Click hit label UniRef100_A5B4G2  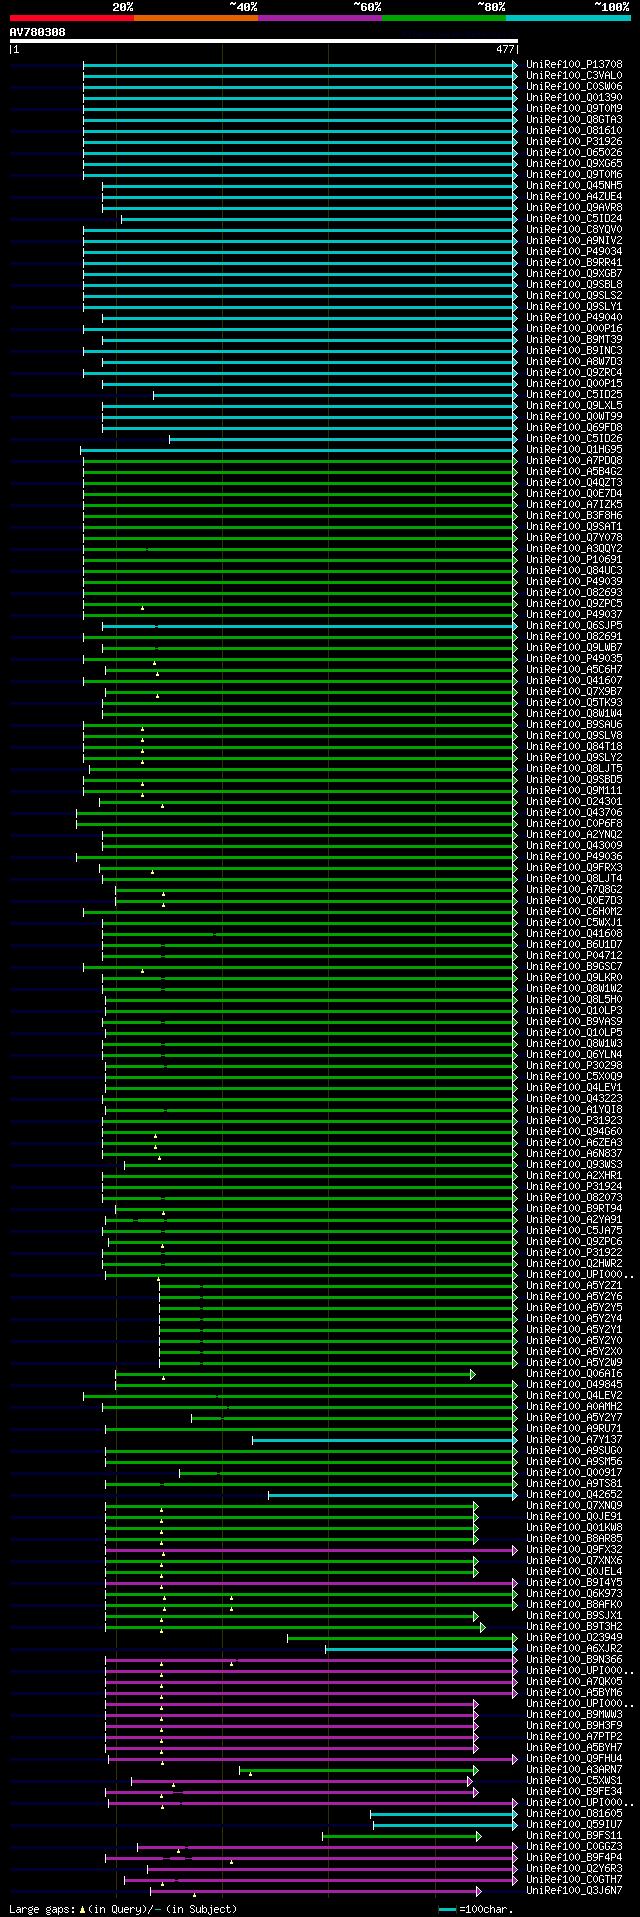click(x=574, y=472)
